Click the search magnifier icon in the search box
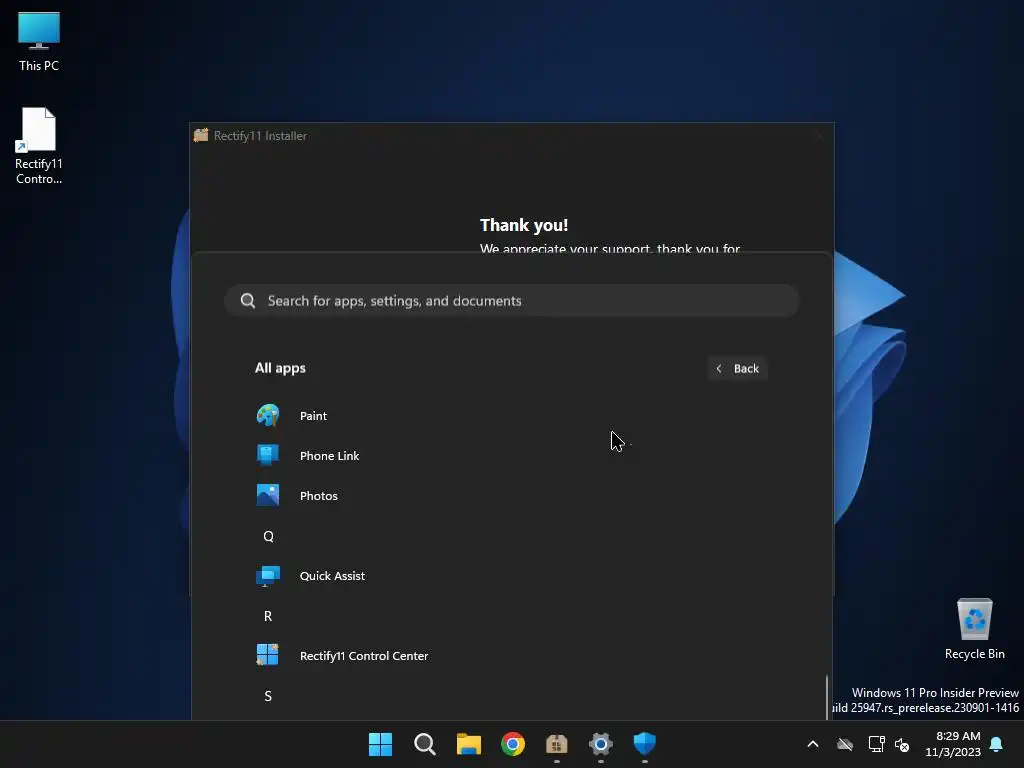Image resolution: width=1024 pixels, height=768 pixels. [248, 300]
